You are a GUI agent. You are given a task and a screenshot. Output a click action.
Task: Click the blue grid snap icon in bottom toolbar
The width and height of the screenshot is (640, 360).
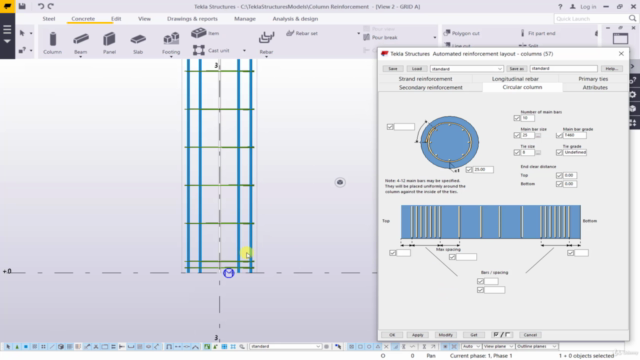(x=224, y=347)
